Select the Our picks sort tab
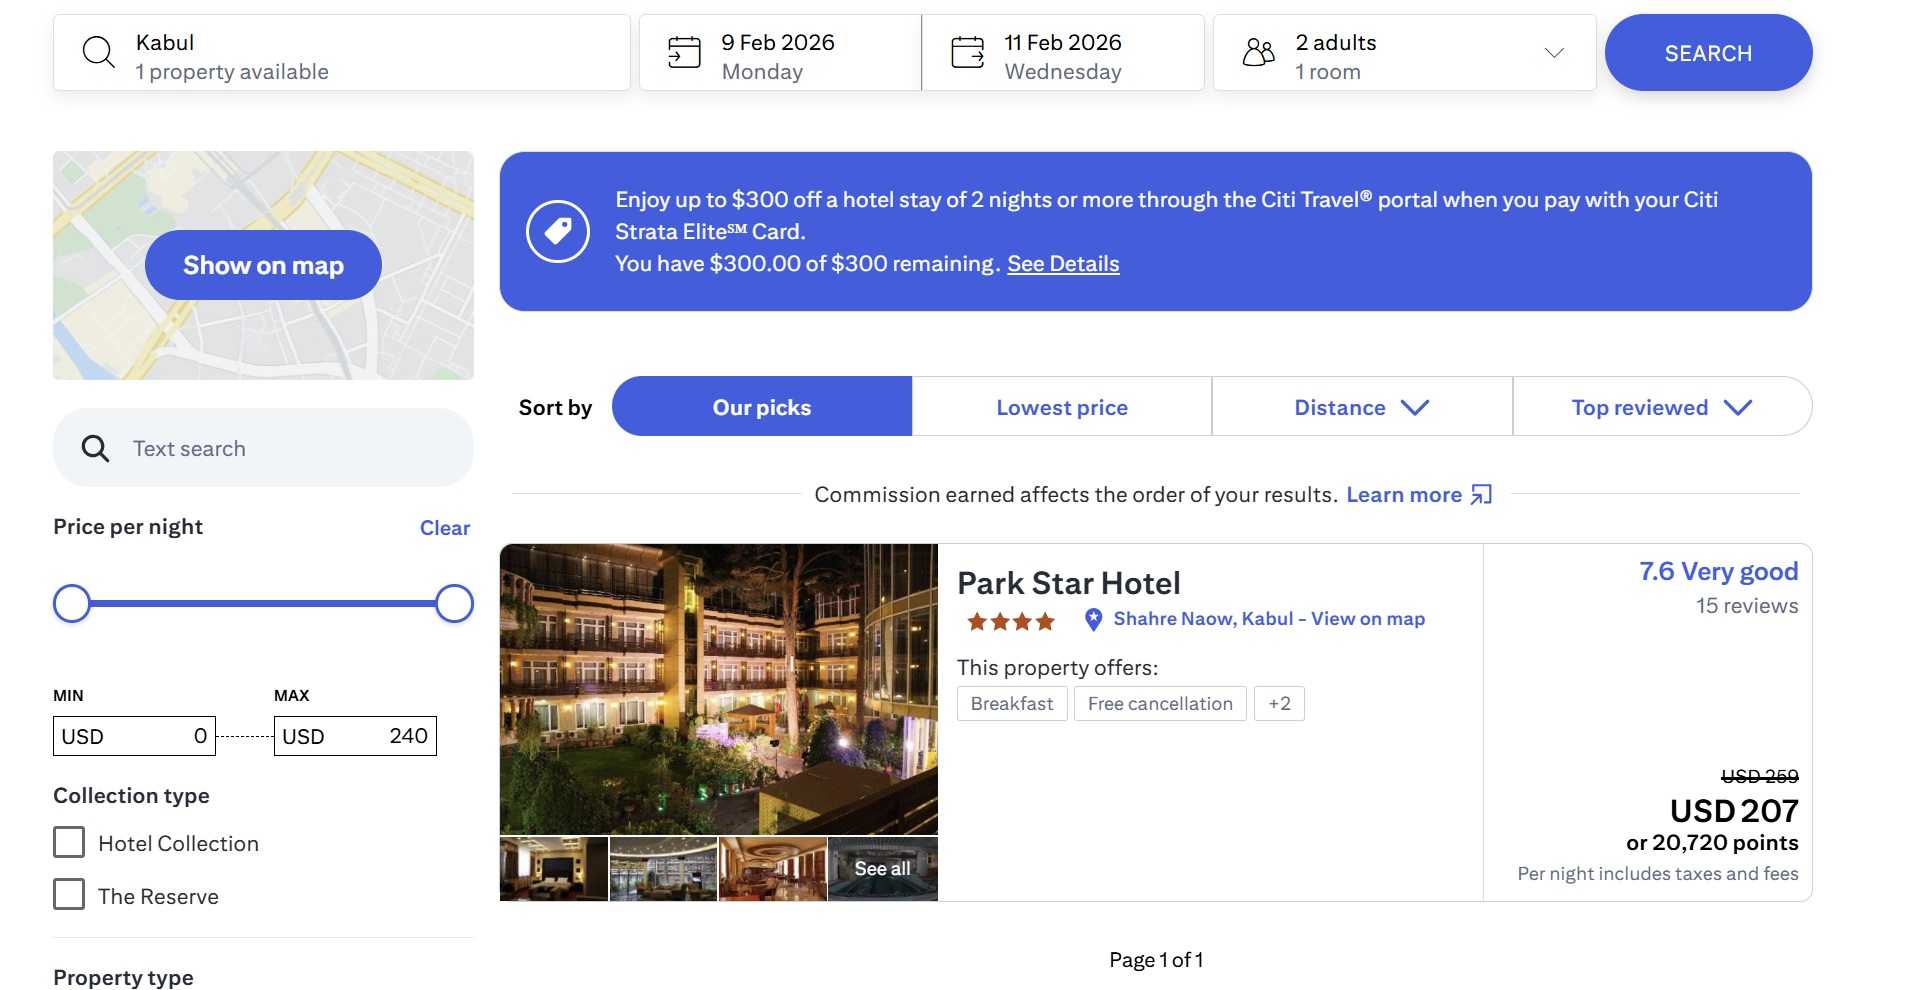 click(x=761, y=407)
